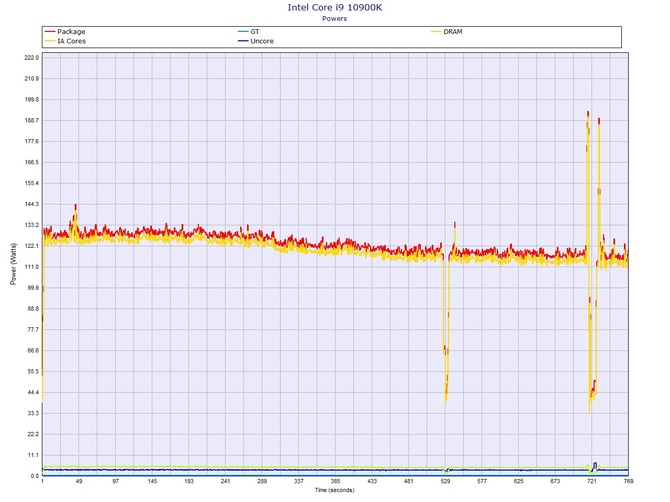Click the 144.3 y-axis value
This screenshot has height=502, width=670.
32,204
